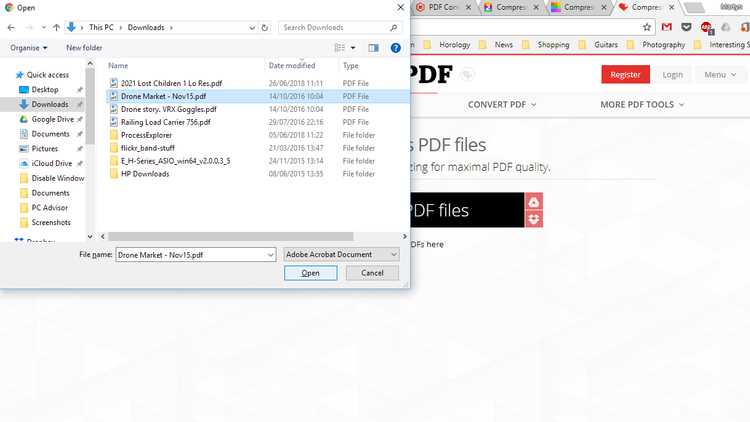Click the black PDF files upload button

pos(467,210)
